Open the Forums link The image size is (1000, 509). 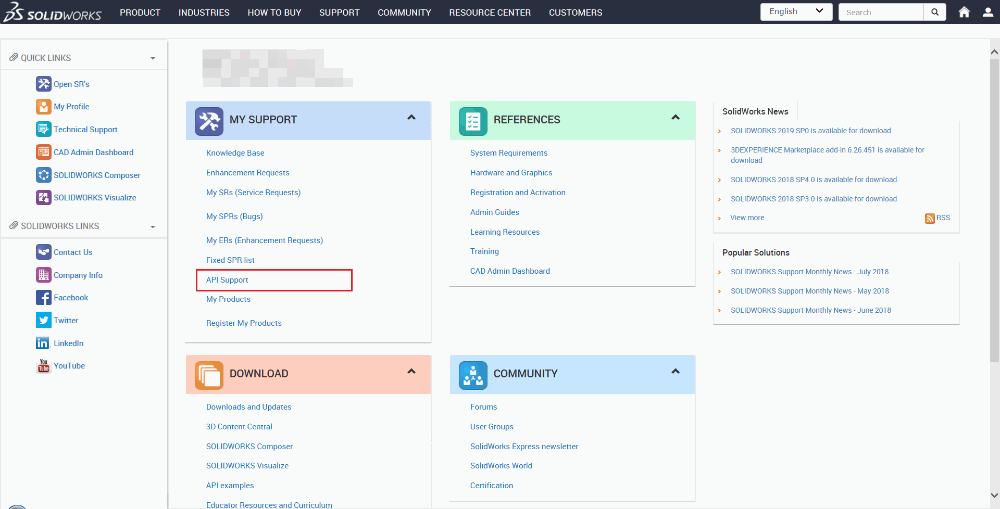click(x=483, y=407)
